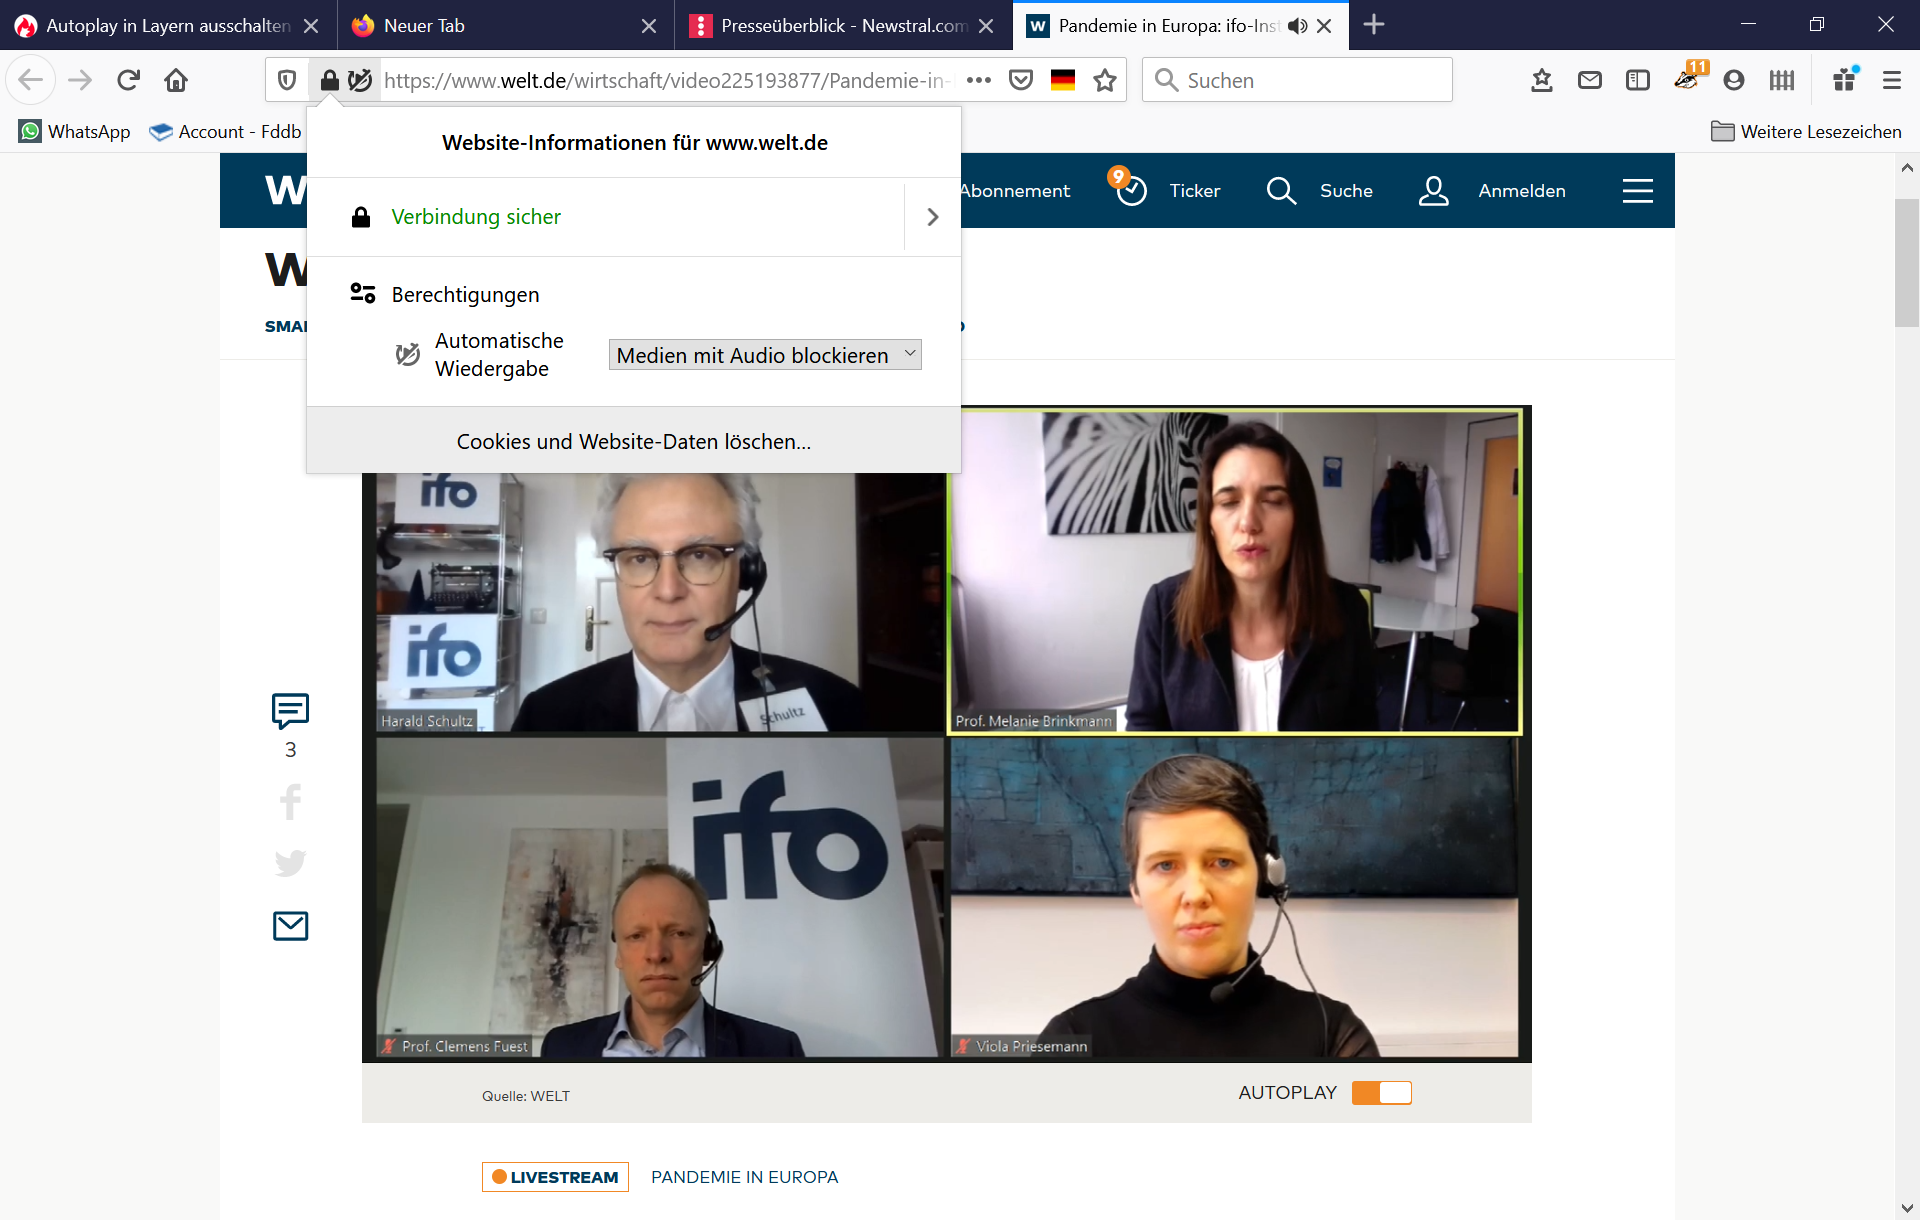Click the Anmelden login link

point(1521,190)
